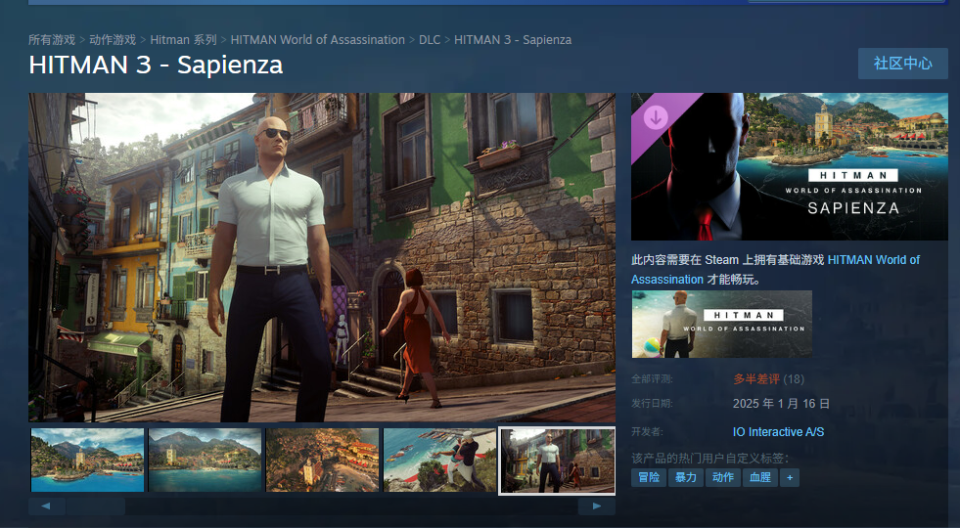Image resolution: width=960 pixels, height=528 pixels.
Task: Select fourth thumbnail with chef on beach
Action: click(x=440, y=460)
